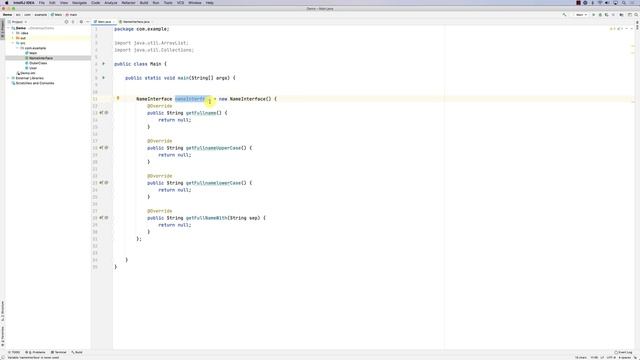This screenshot has width=640, height=360.
Task: Click the implements gutter icon beside getFullNameWith
Action: point(101,218)
